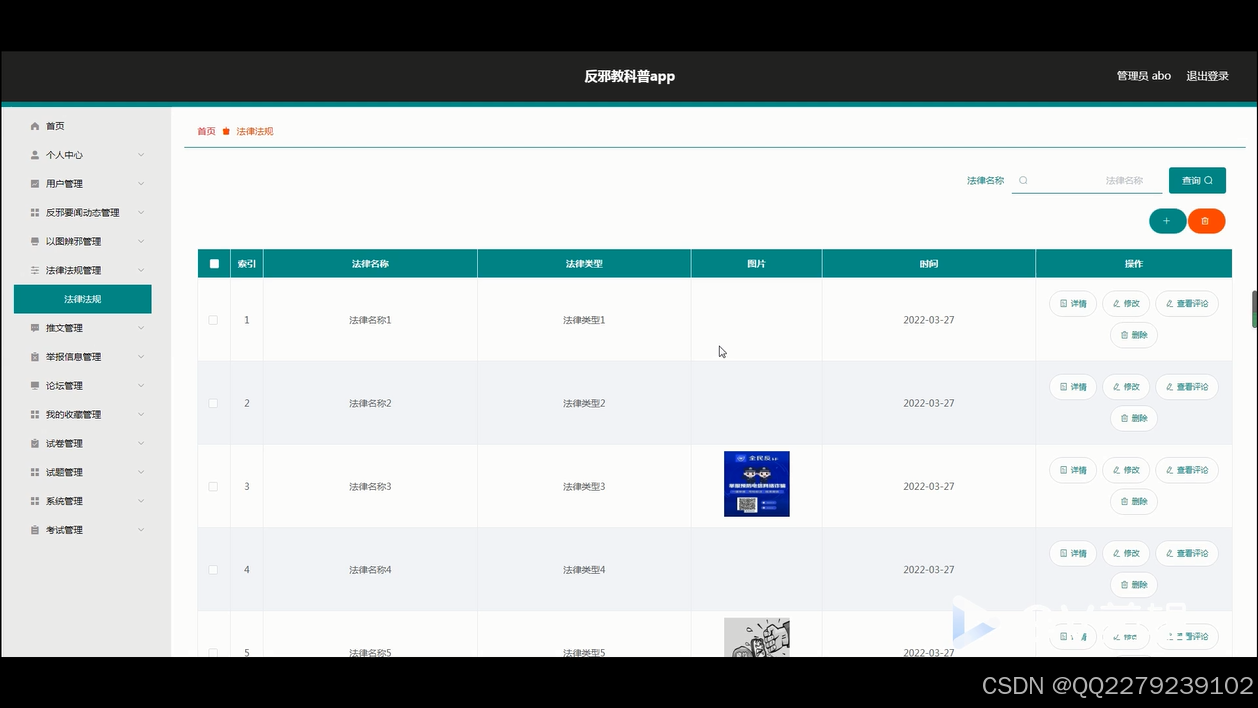Screen dimensions: 1258x708
Task: Click the orange trash icon above the table
Action: (x=1207, y=220)
